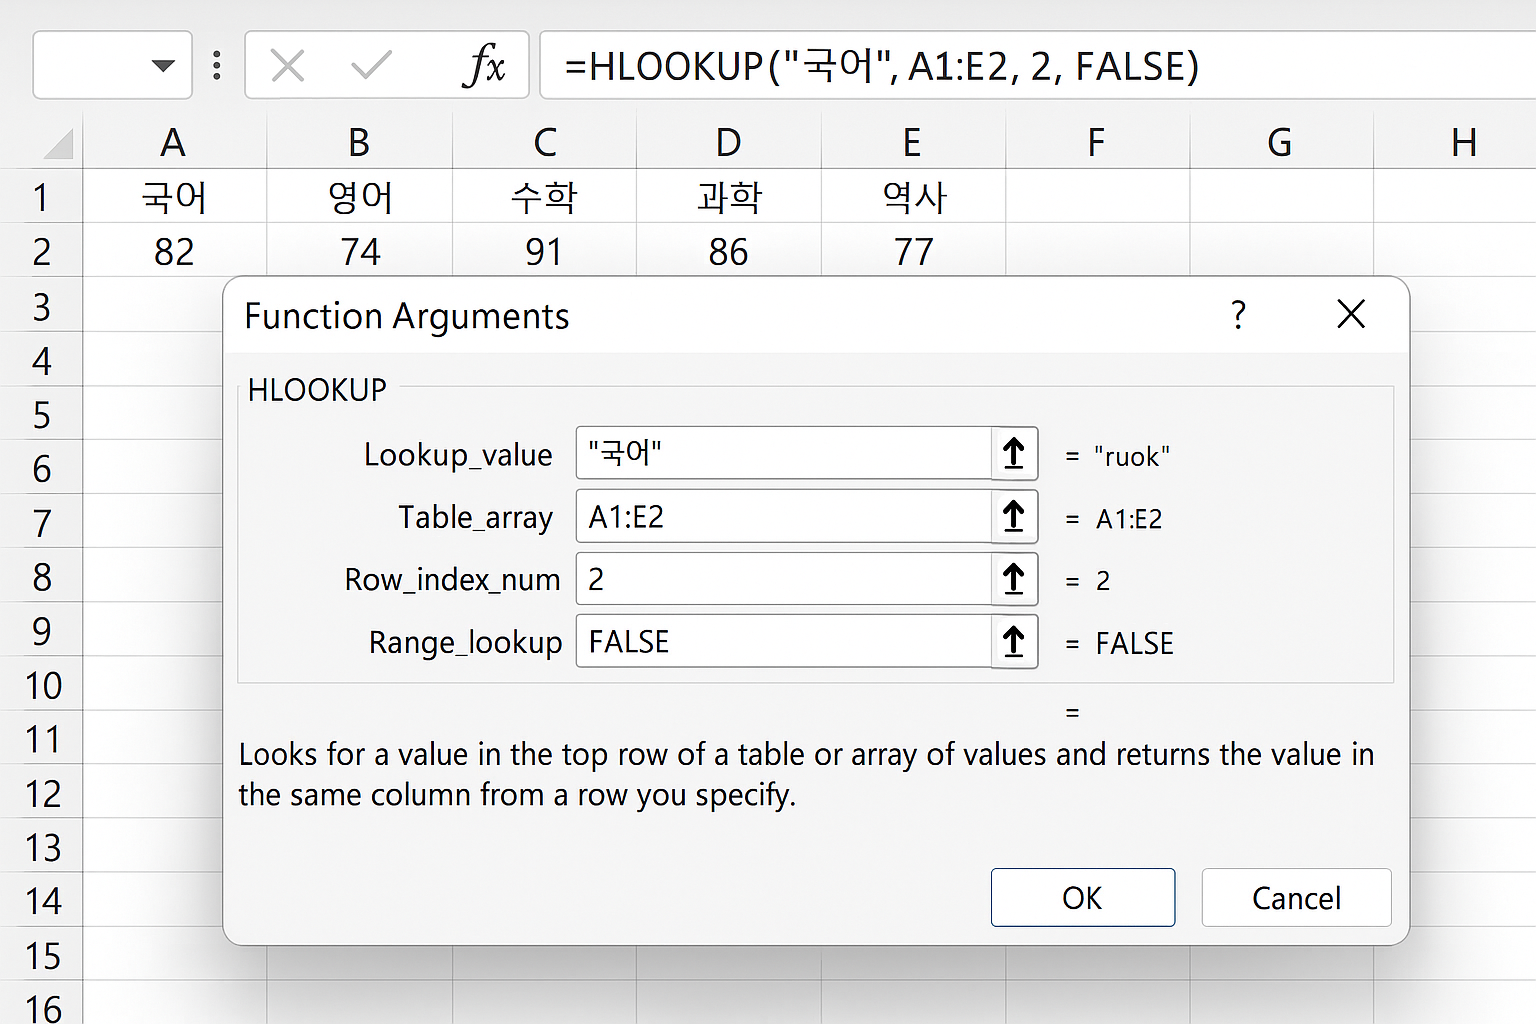Click the Range_lookup field showing FALSE

coord(780,642)
